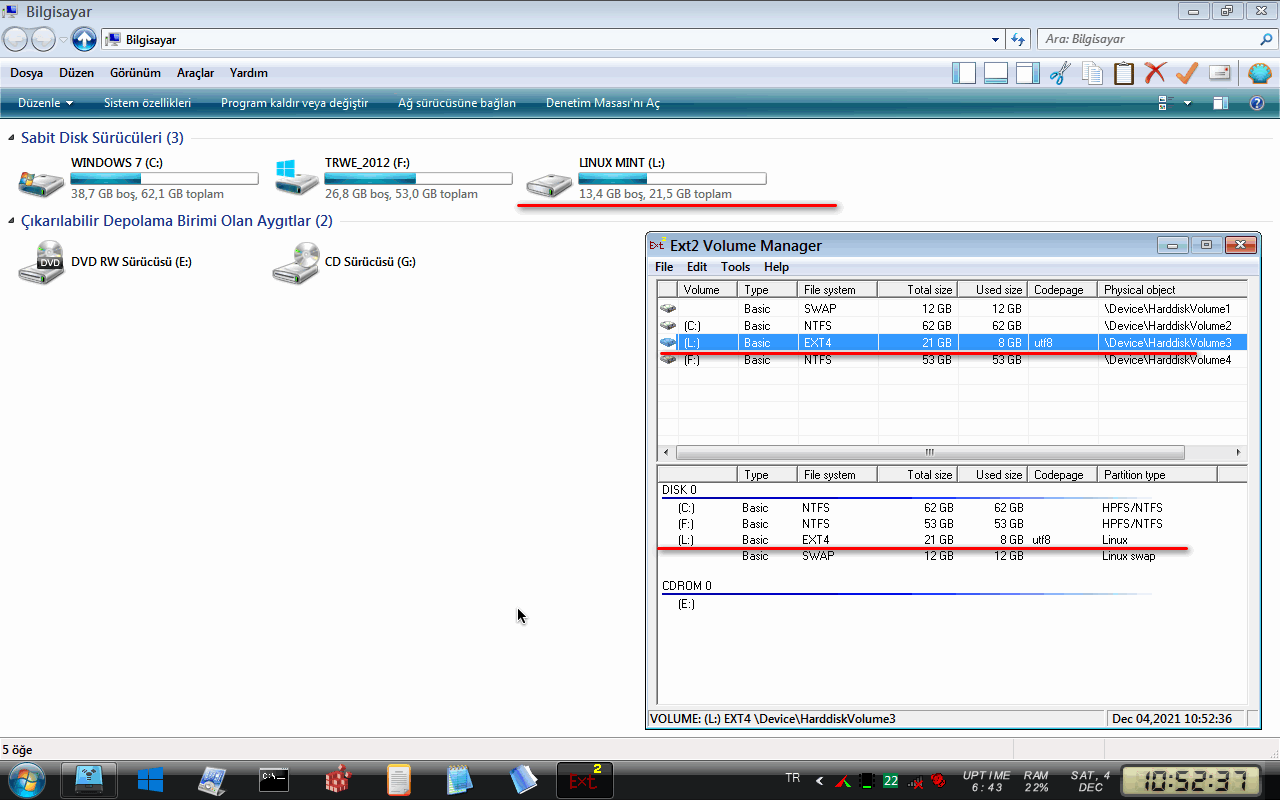Click the TR language indicator
1280x800 pixels.
pyautogui.click(x=793, y=778)
